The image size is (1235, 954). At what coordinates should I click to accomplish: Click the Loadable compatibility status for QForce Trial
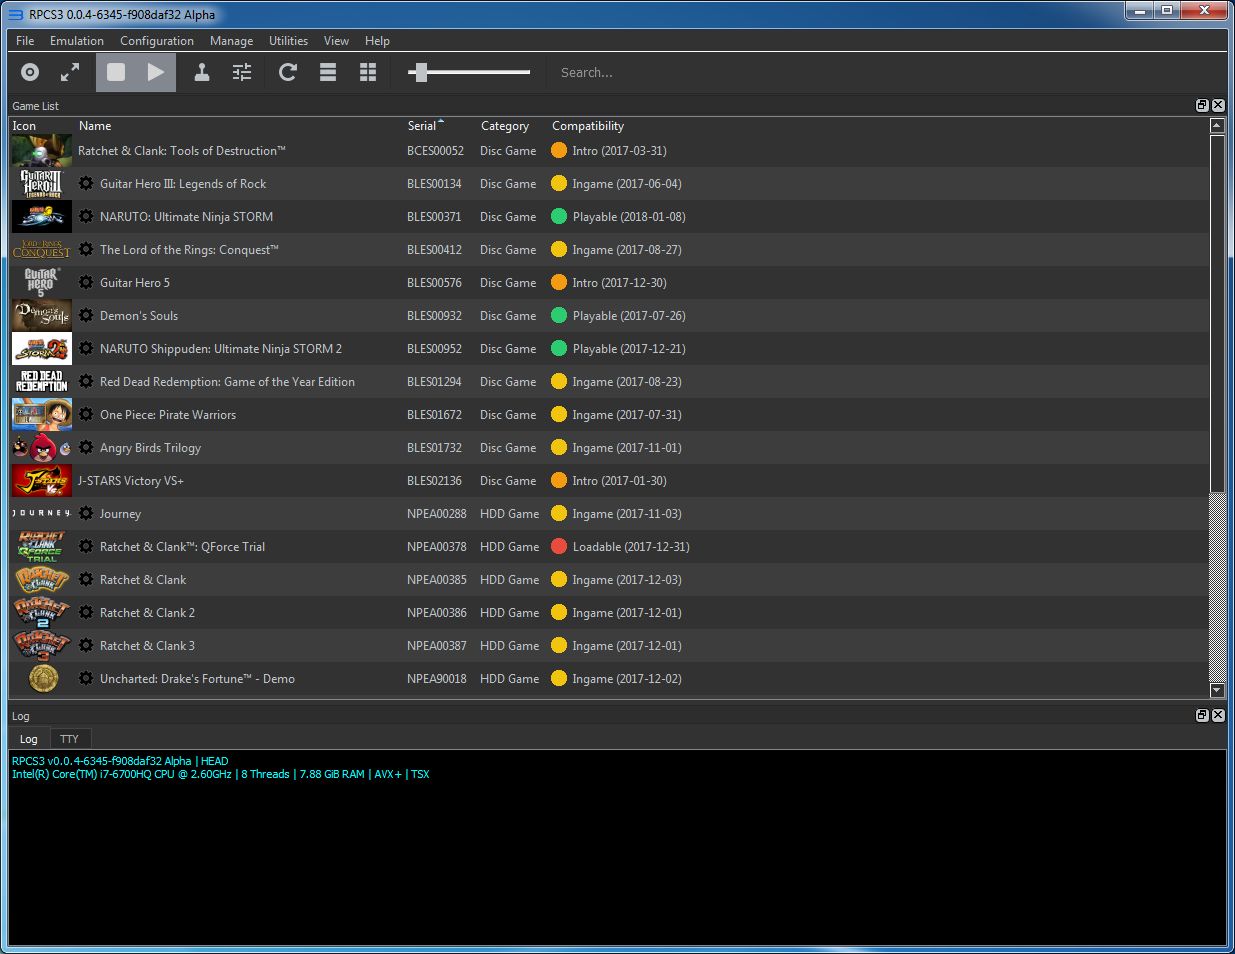coord(620,547)
